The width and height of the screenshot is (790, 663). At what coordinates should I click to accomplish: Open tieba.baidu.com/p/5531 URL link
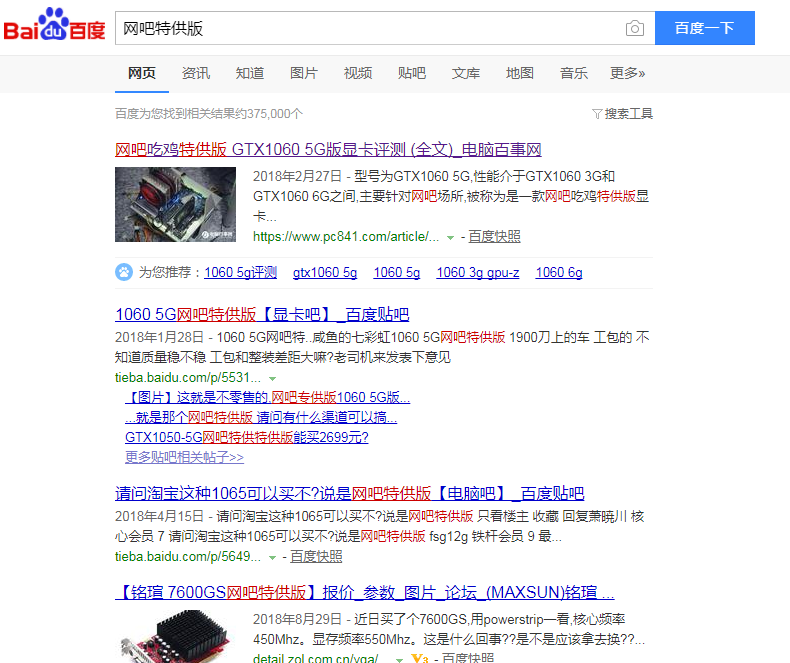[188, 378]
